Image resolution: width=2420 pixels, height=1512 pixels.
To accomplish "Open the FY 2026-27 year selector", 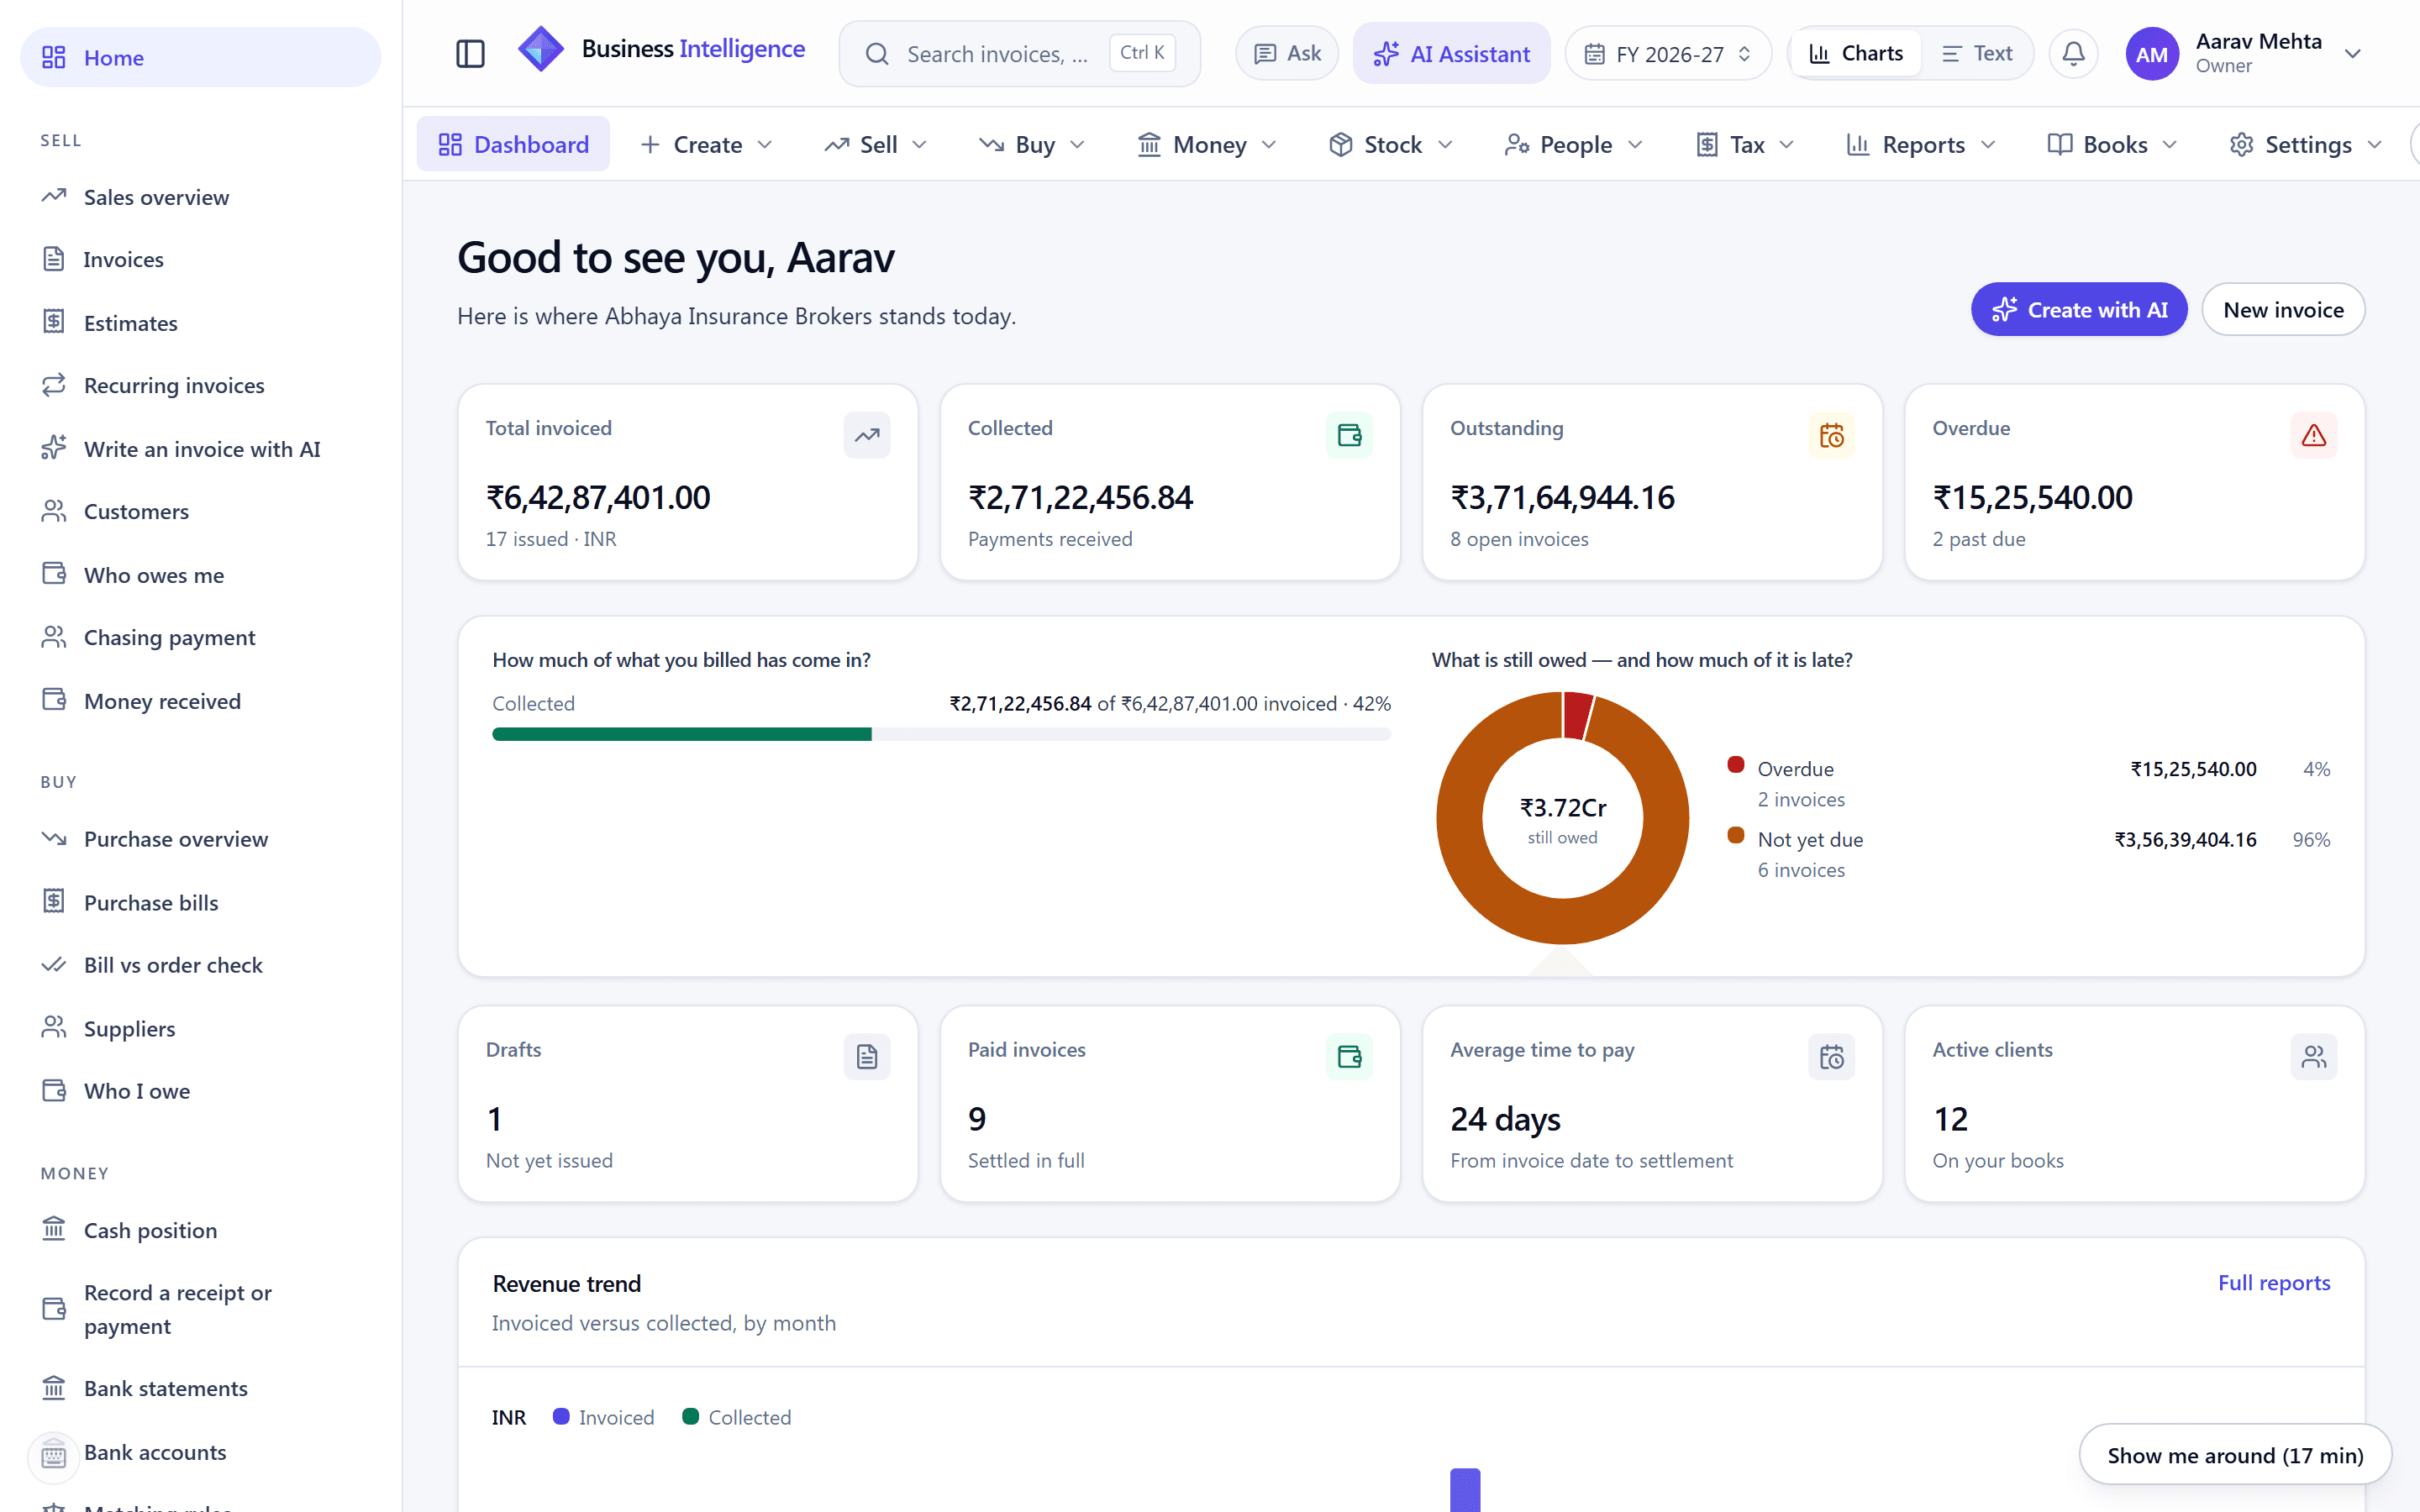I will (x=1667, y=54).
